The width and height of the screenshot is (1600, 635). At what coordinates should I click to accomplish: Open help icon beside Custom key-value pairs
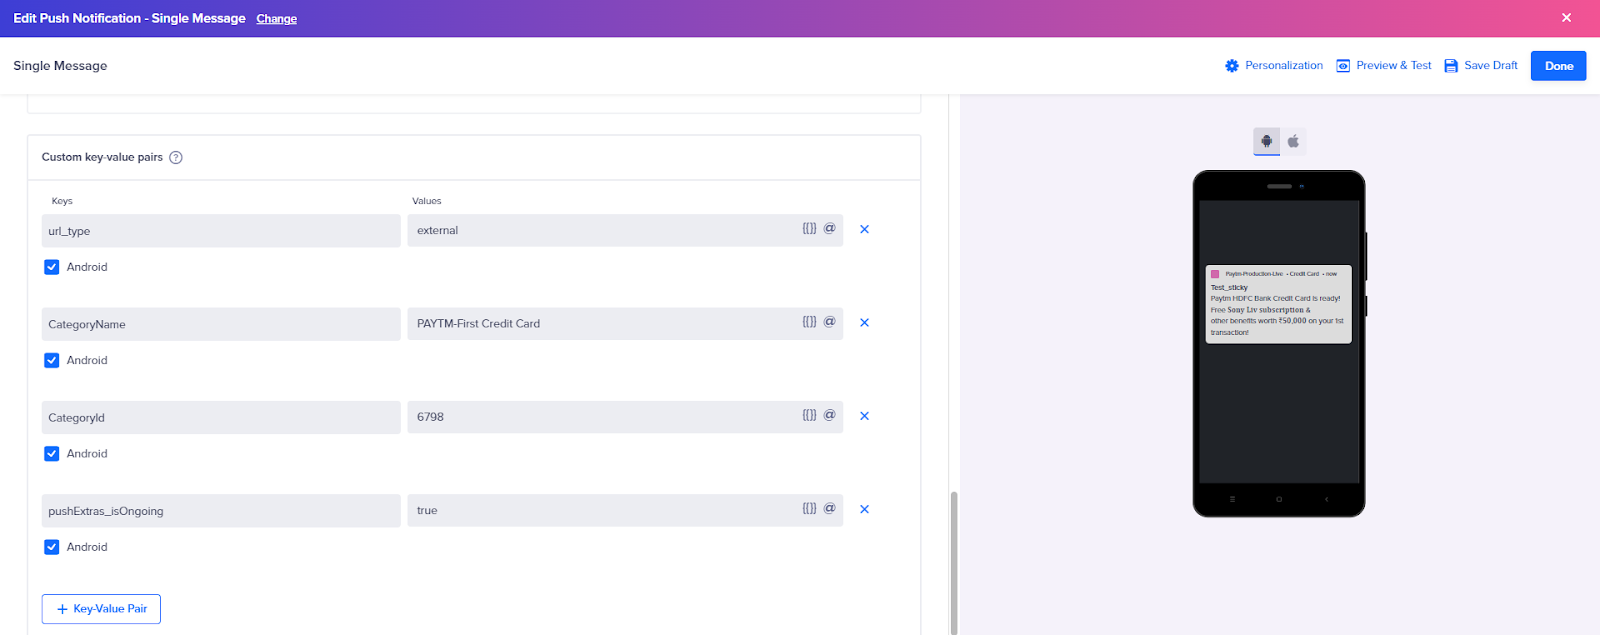[x=176, y=157]
